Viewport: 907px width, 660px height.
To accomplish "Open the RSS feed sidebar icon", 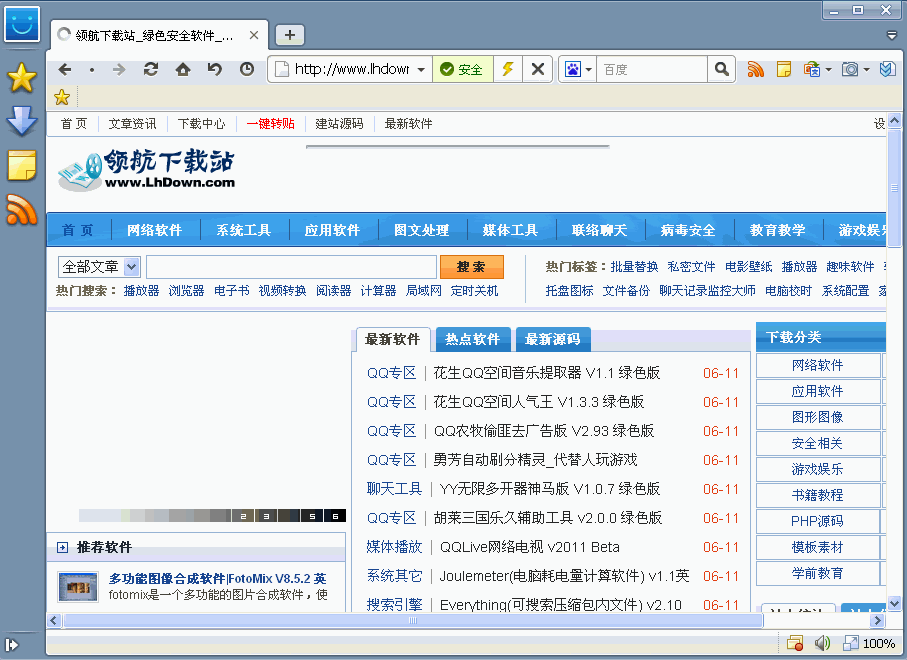I will point(22,209).
